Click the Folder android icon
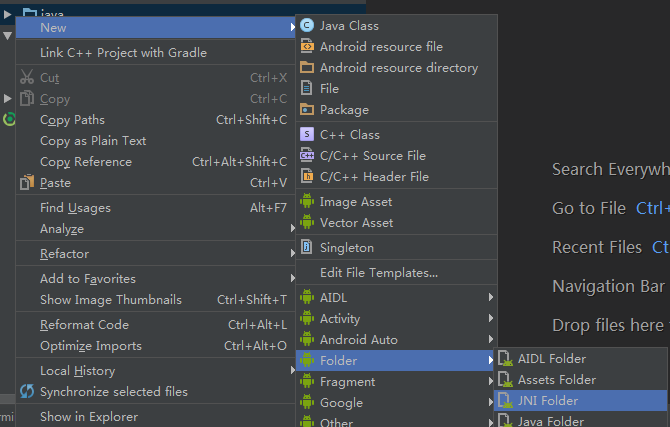The image size is (670, 427). [307, 359]
